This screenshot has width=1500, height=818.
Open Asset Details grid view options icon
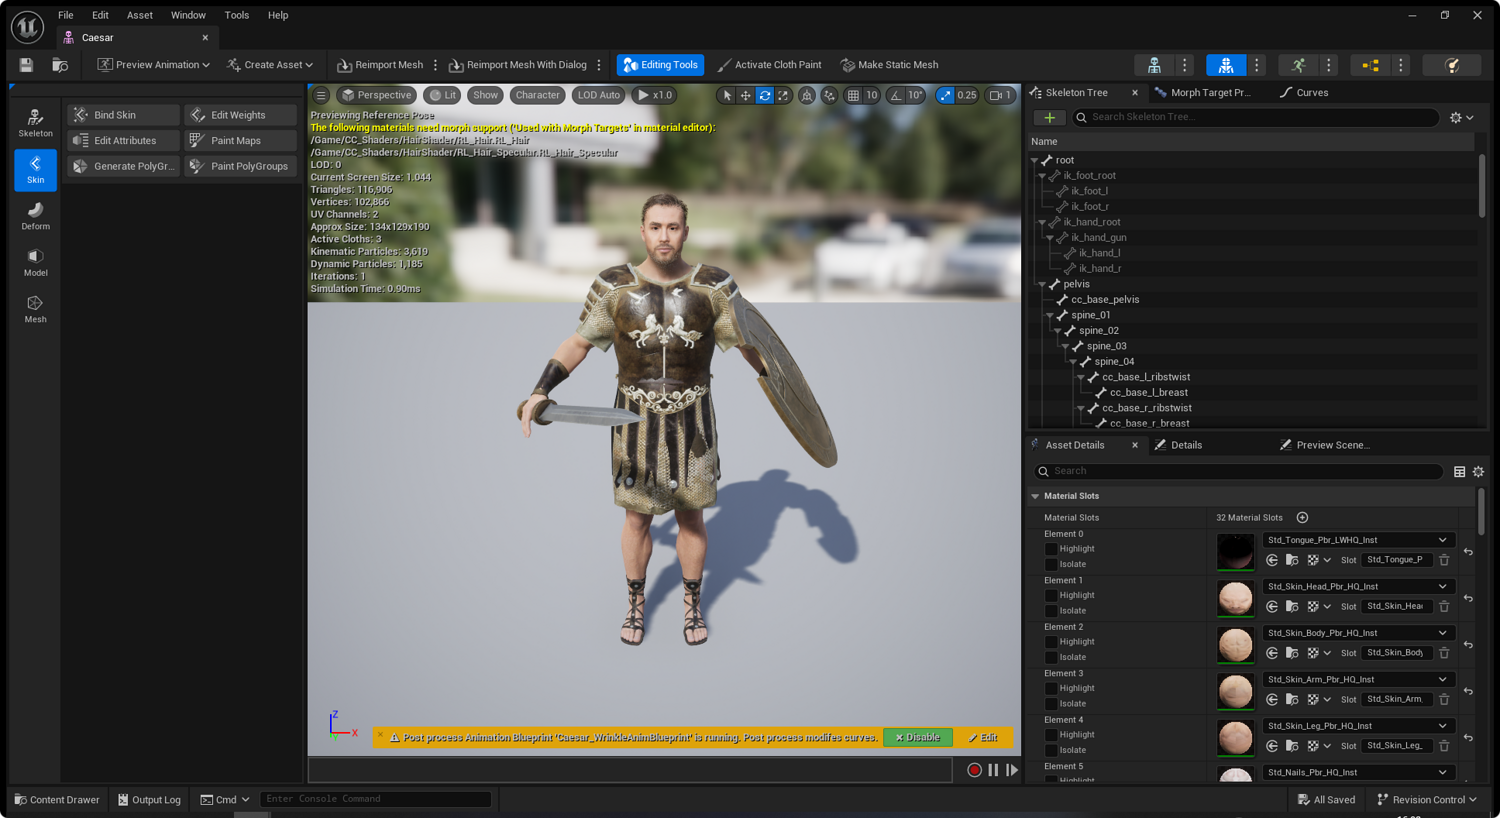1460,471
